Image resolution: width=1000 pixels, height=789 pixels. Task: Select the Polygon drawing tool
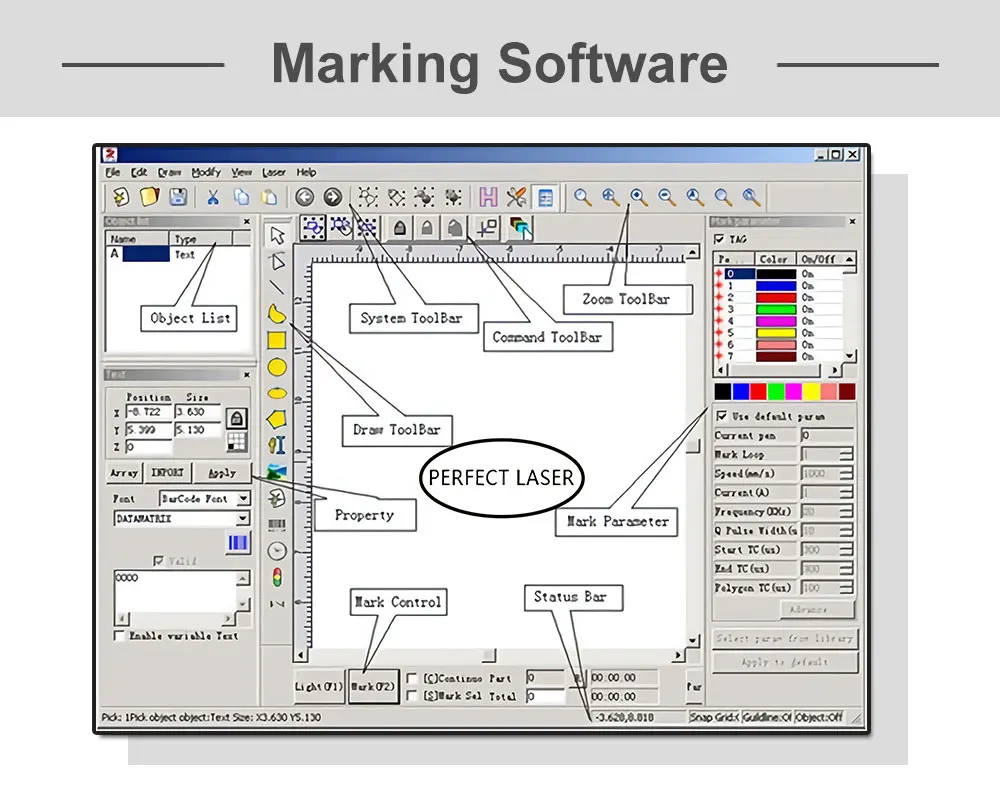277,419
